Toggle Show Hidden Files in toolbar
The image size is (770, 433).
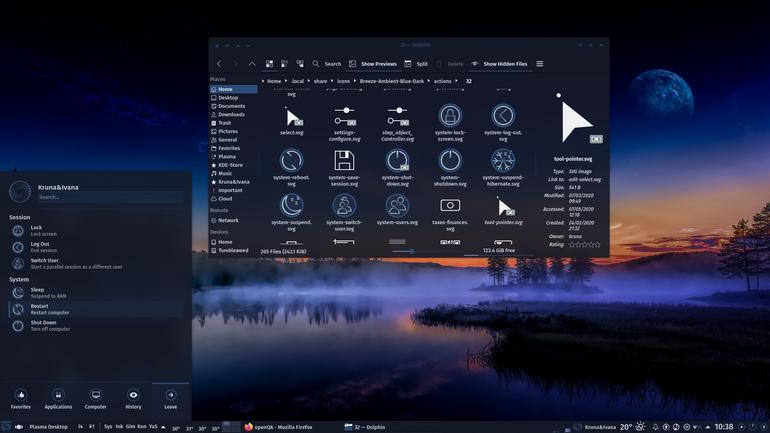[499, 64]
